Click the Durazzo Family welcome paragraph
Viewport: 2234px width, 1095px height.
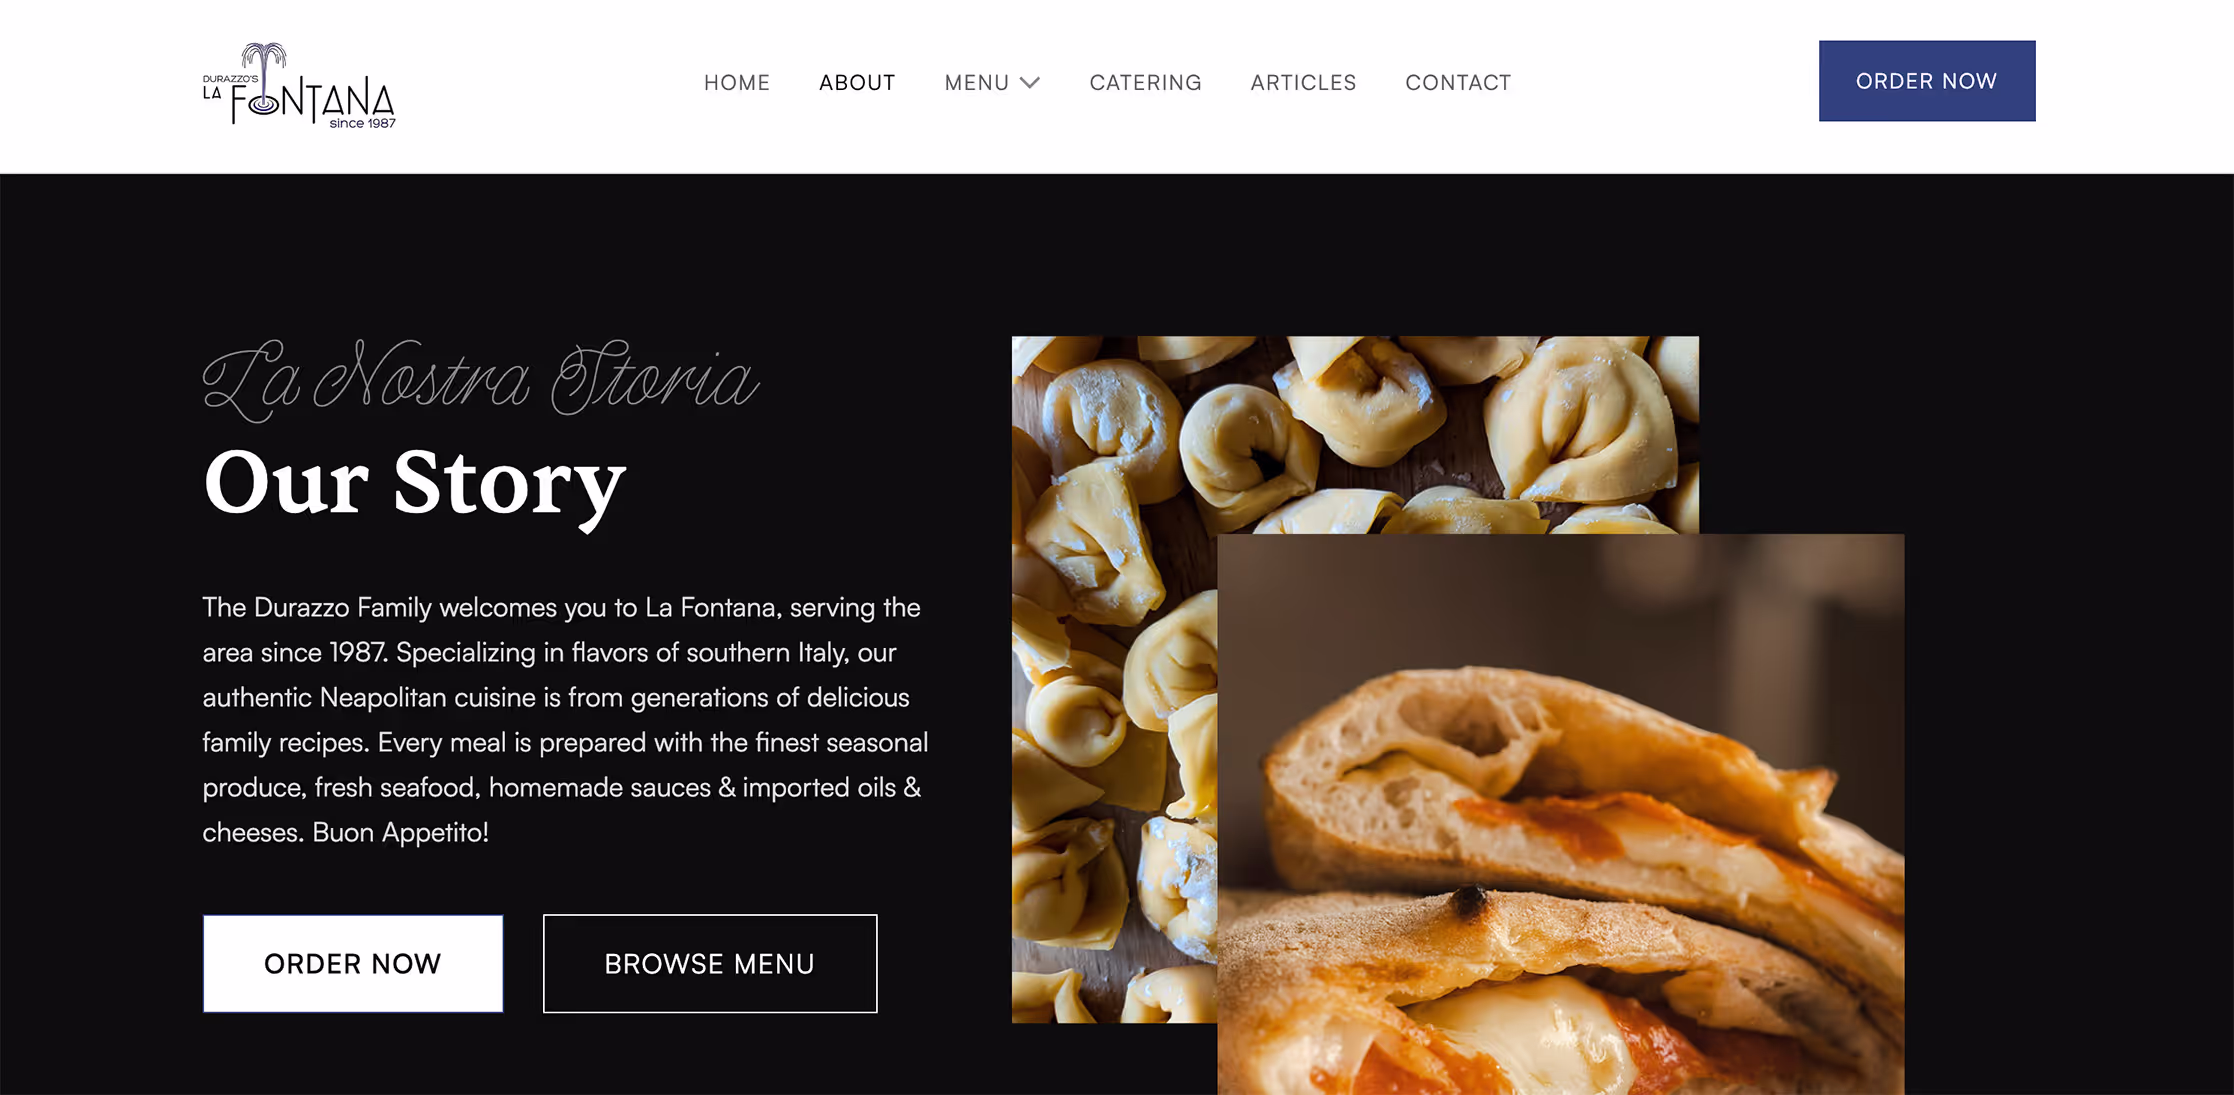tap(565, 719)
